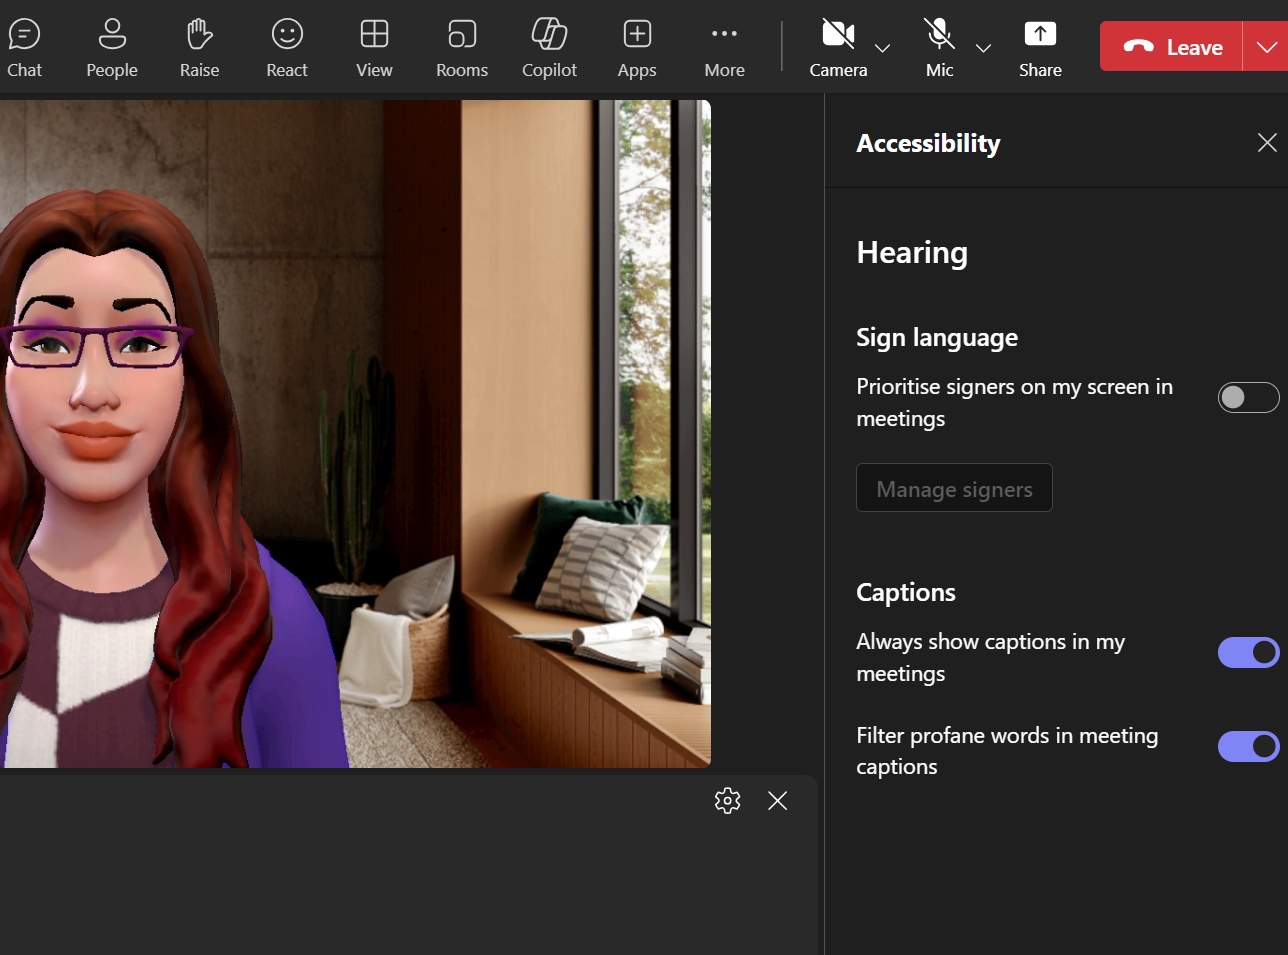
Task: Open the View options
Action: pyautogui.click(x=374, y=45)
